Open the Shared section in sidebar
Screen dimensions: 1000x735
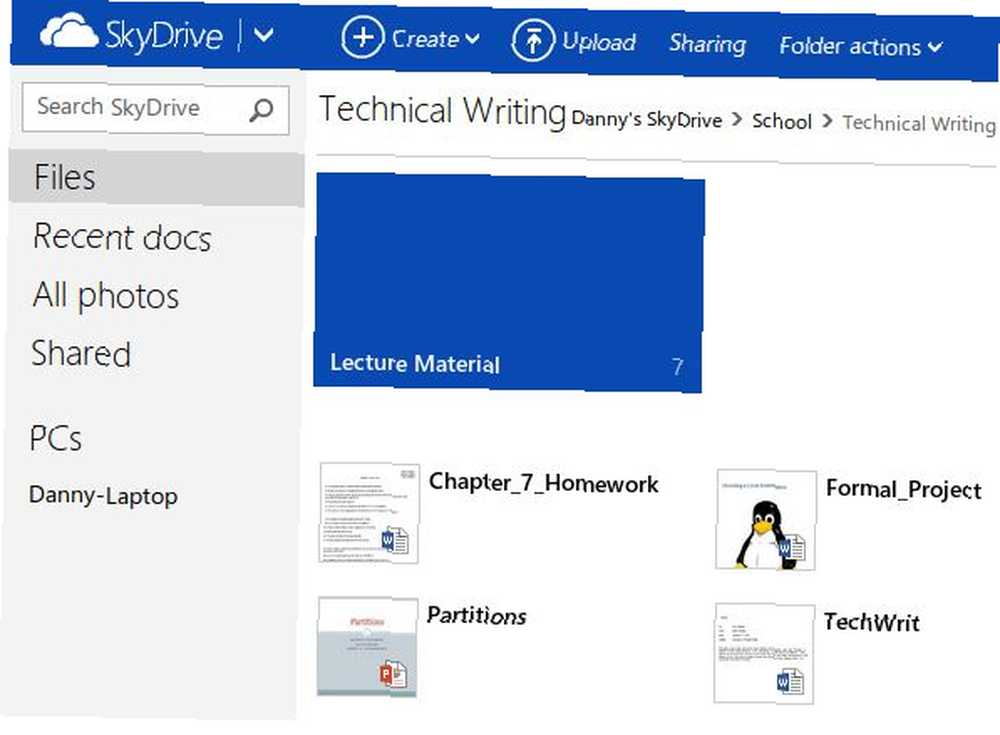pyautogui.click(x=81, y=353)
